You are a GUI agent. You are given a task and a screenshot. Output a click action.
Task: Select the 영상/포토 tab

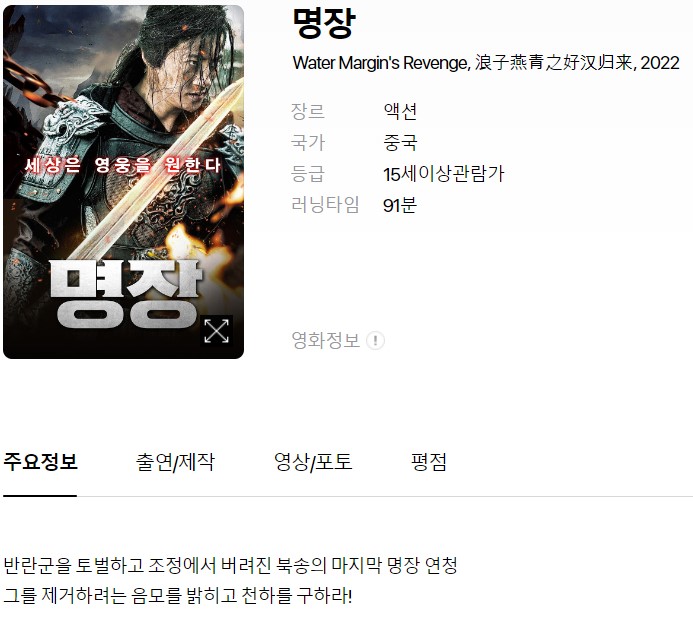click(313, 462)
